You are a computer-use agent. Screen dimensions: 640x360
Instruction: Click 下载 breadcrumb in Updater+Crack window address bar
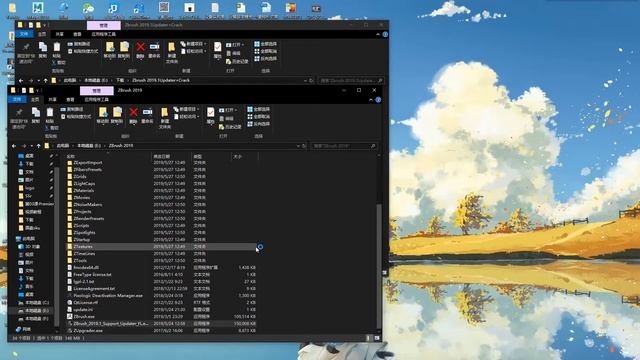tap(120, 80)
